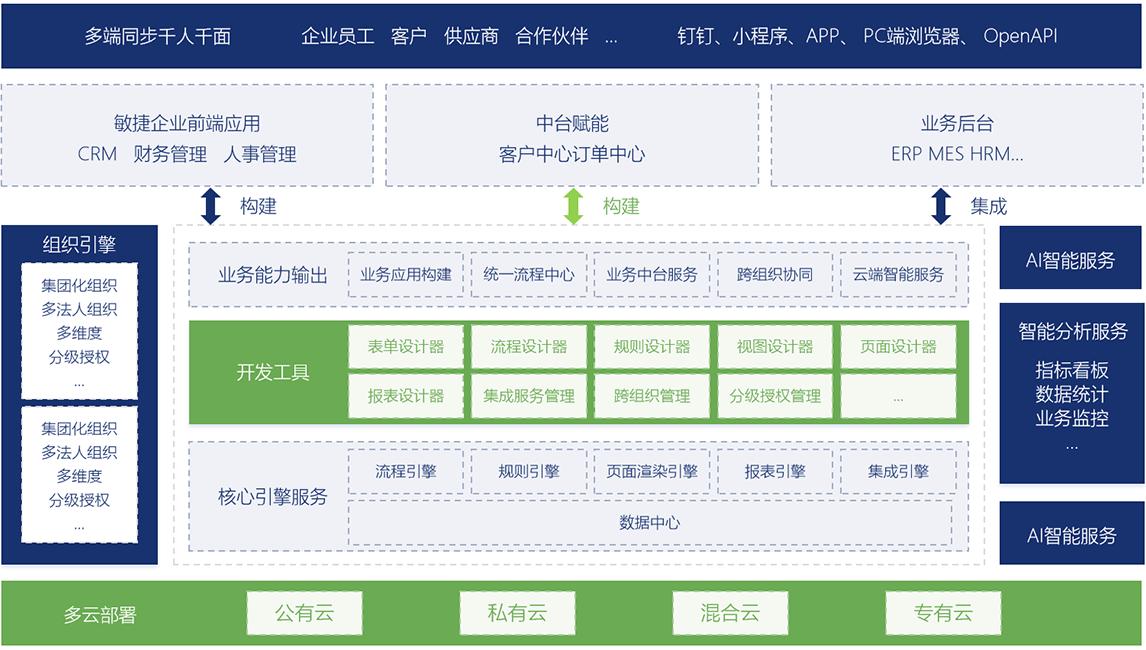Select the 专有云 deployment option
Image resolution: width=1146 pixels, height=650 pixels.
point(943,613)
